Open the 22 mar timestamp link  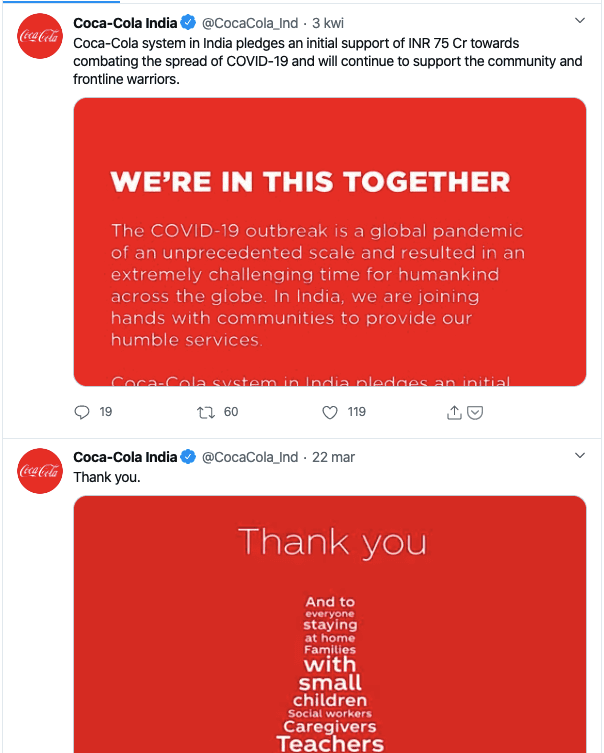pyautogui.click(x=333, y=457)
